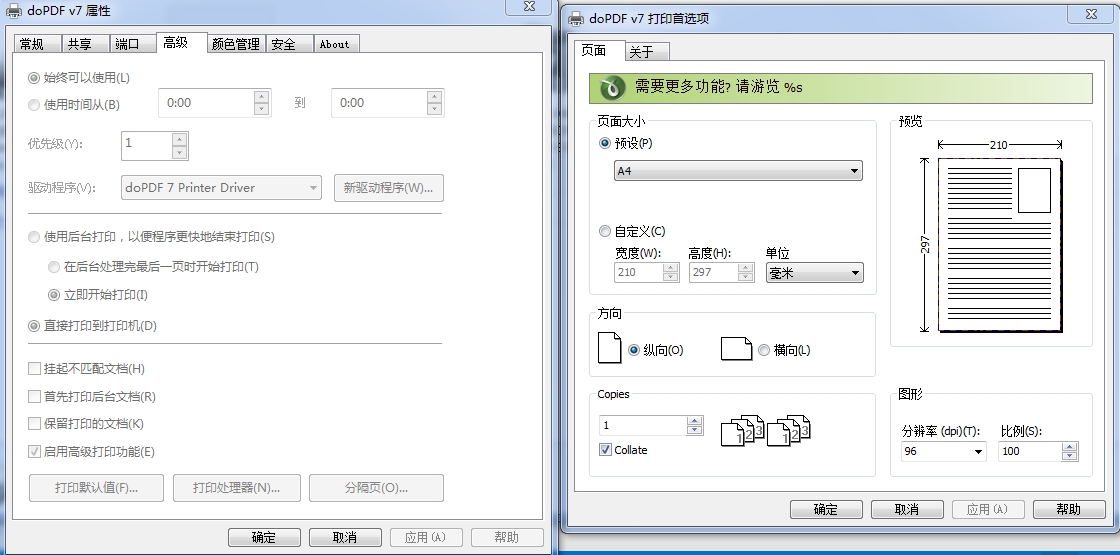Click 打印处理器(N)... button

[x=236, y=488]
